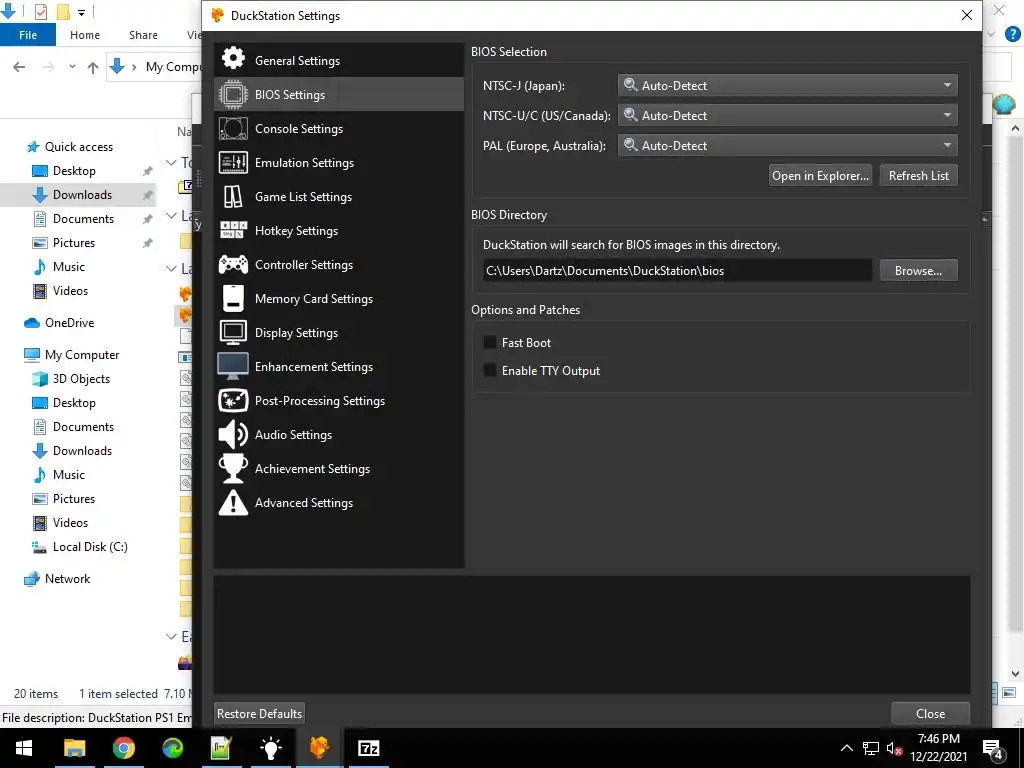Screen dimensions: 1024x768
Task: Click the Enhancement Settings screen icon
Action: click(233, 366)
